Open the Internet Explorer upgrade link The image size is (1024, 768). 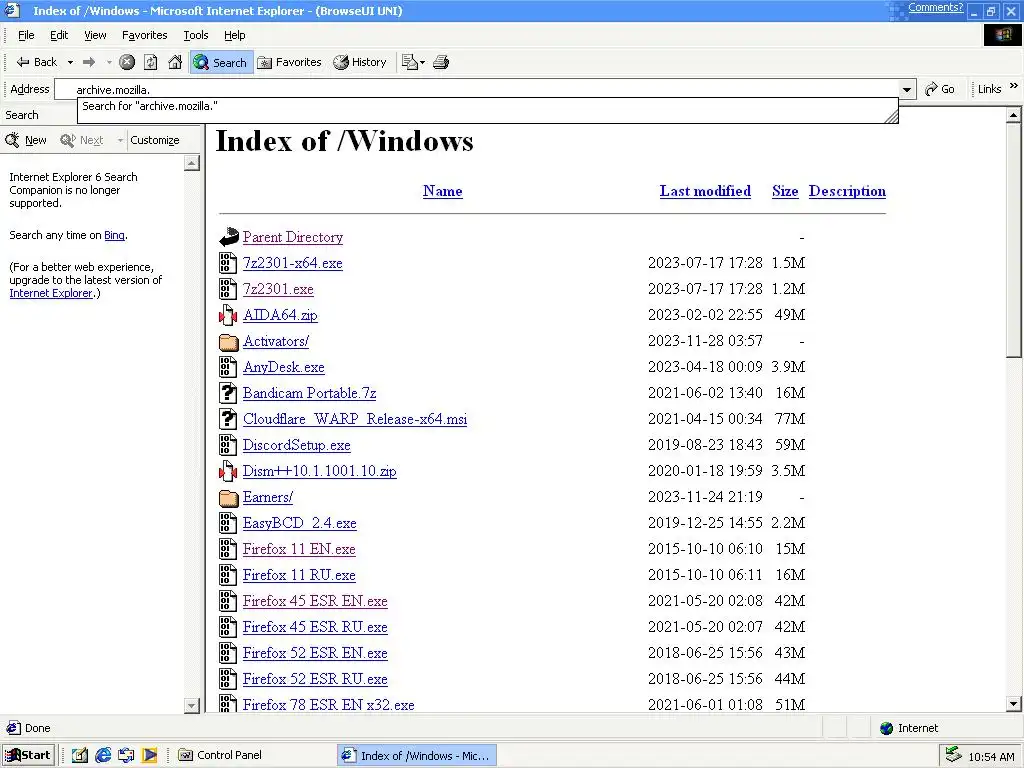coord(50,293)
